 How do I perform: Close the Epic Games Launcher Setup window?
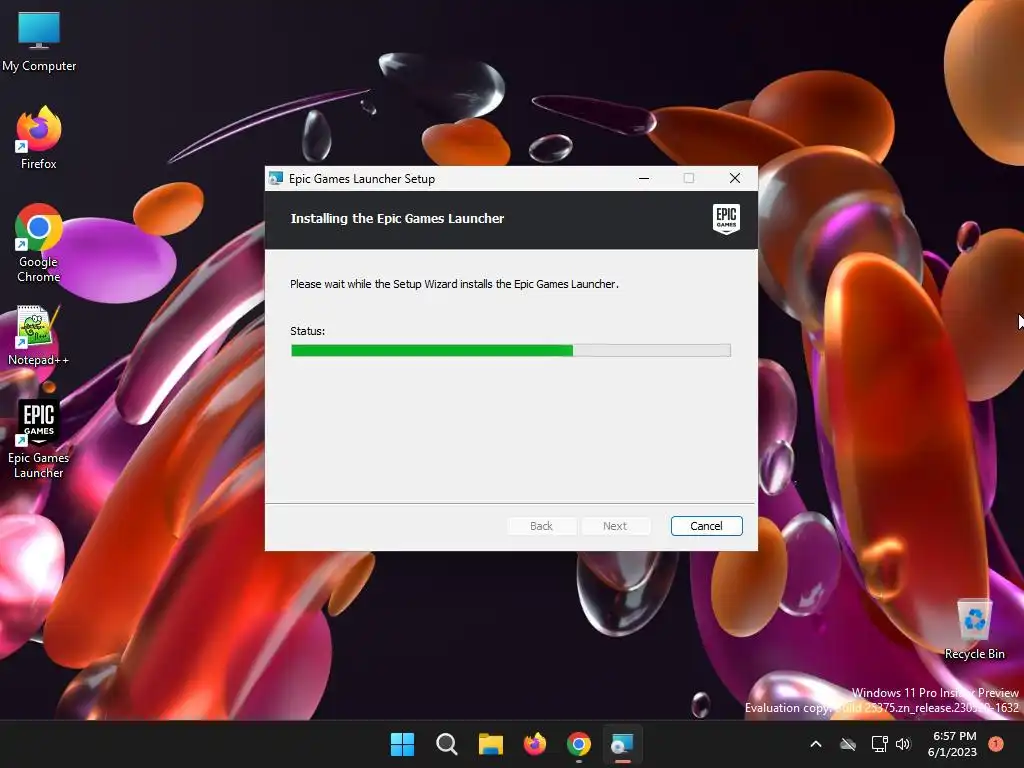click(735, 178)
